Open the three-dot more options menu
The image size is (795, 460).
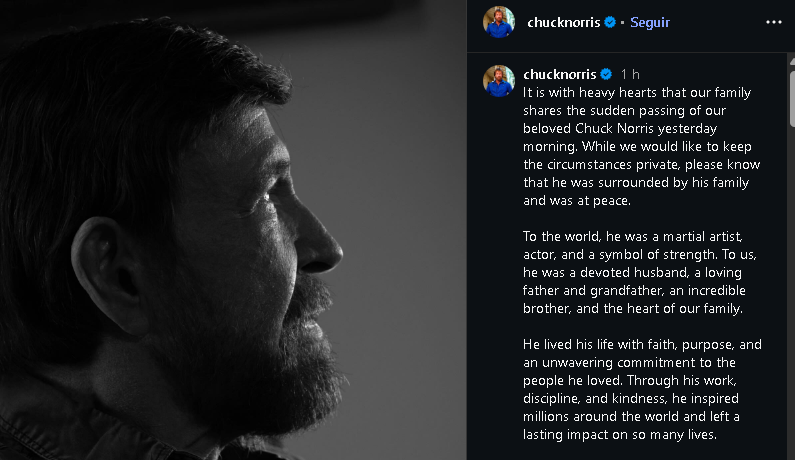coord(773,22)
